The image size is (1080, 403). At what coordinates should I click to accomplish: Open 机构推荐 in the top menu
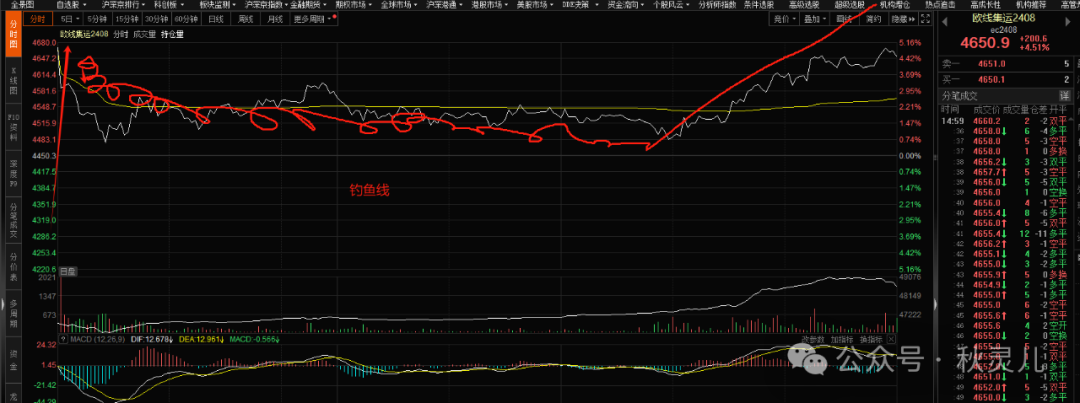[x=1030, y=4]
